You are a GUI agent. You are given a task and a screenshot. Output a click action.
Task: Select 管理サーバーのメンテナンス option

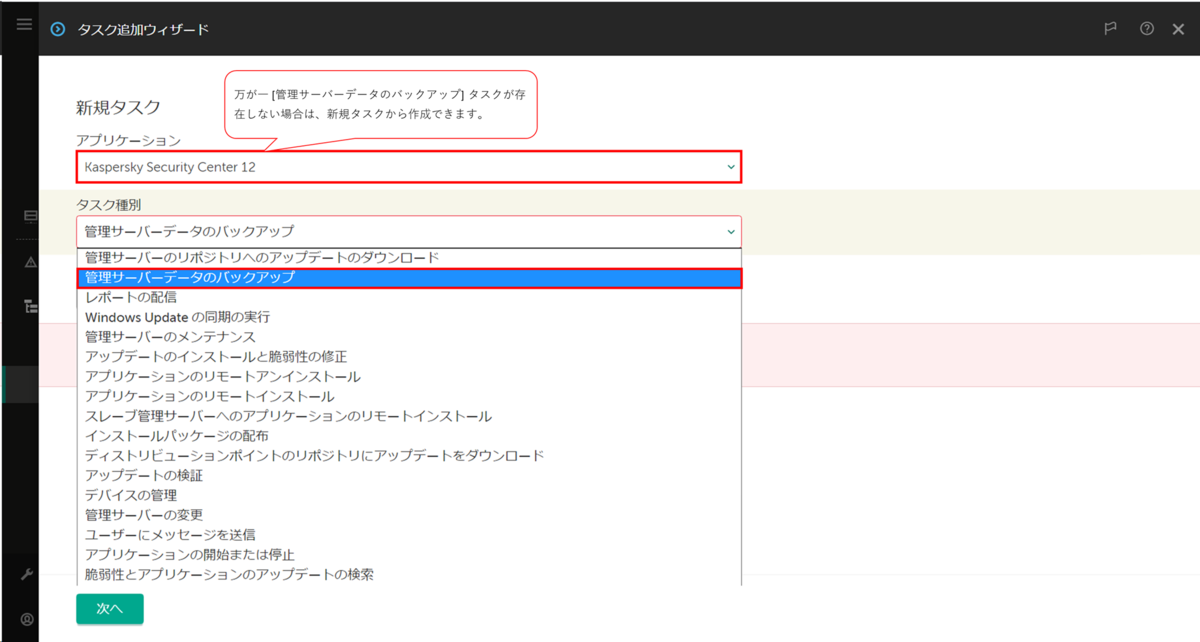[409, 337]
